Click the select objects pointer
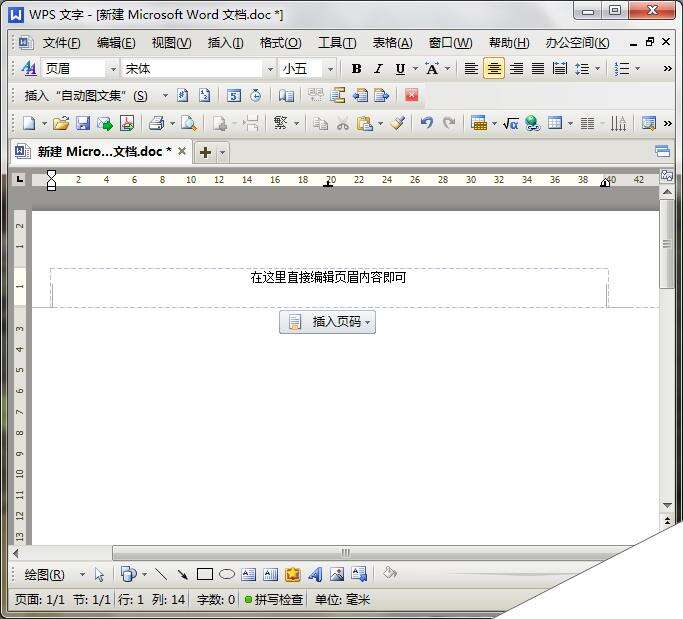Viewport: 683px width, 619px height. [99, 575]
